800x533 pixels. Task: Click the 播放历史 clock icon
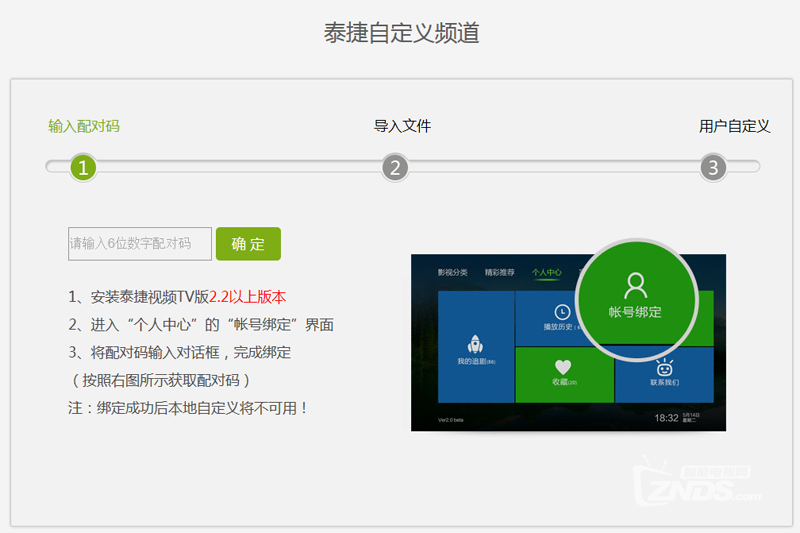[562, 312]
